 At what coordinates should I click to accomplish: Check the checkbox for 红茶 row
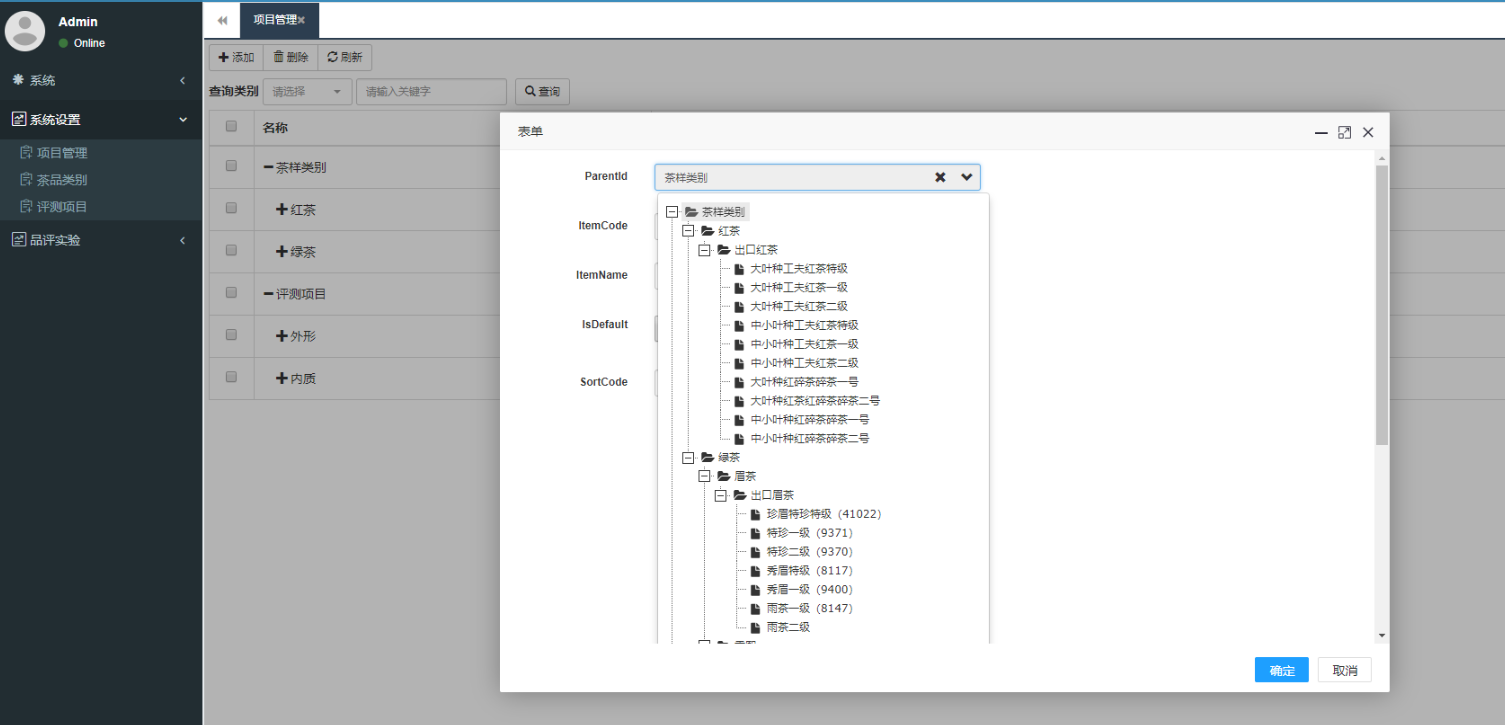(231, 209)
